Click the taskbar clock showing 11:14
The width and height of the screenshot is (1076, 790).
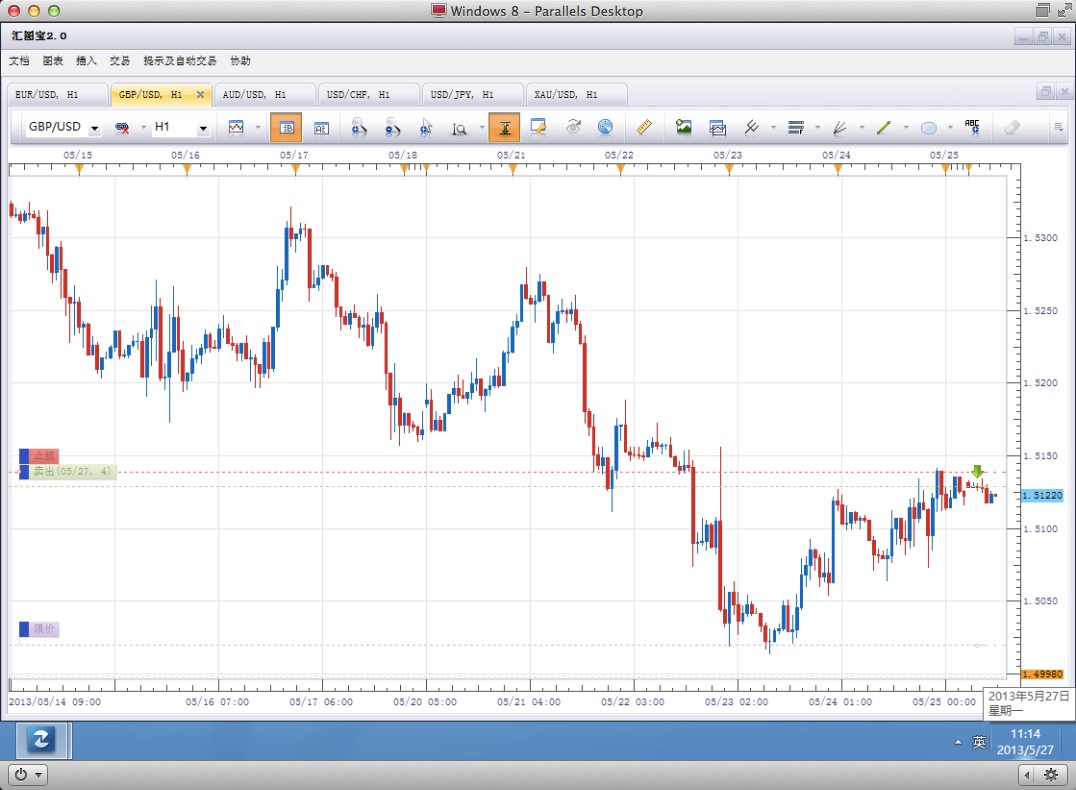pos(1025,742)
